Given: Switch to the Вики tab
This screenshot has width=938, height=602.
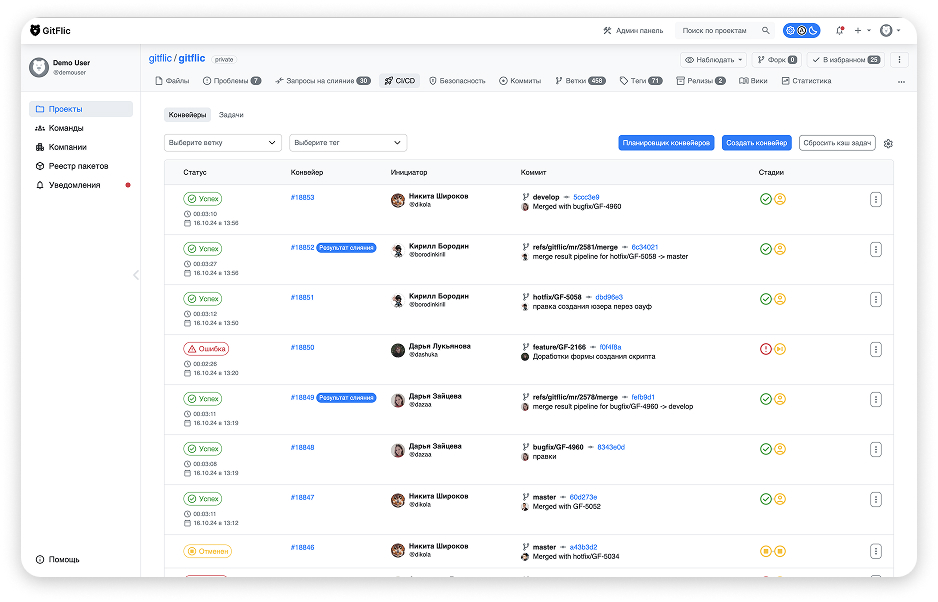Looking at the screenshot, I should (x=753, y=81).
